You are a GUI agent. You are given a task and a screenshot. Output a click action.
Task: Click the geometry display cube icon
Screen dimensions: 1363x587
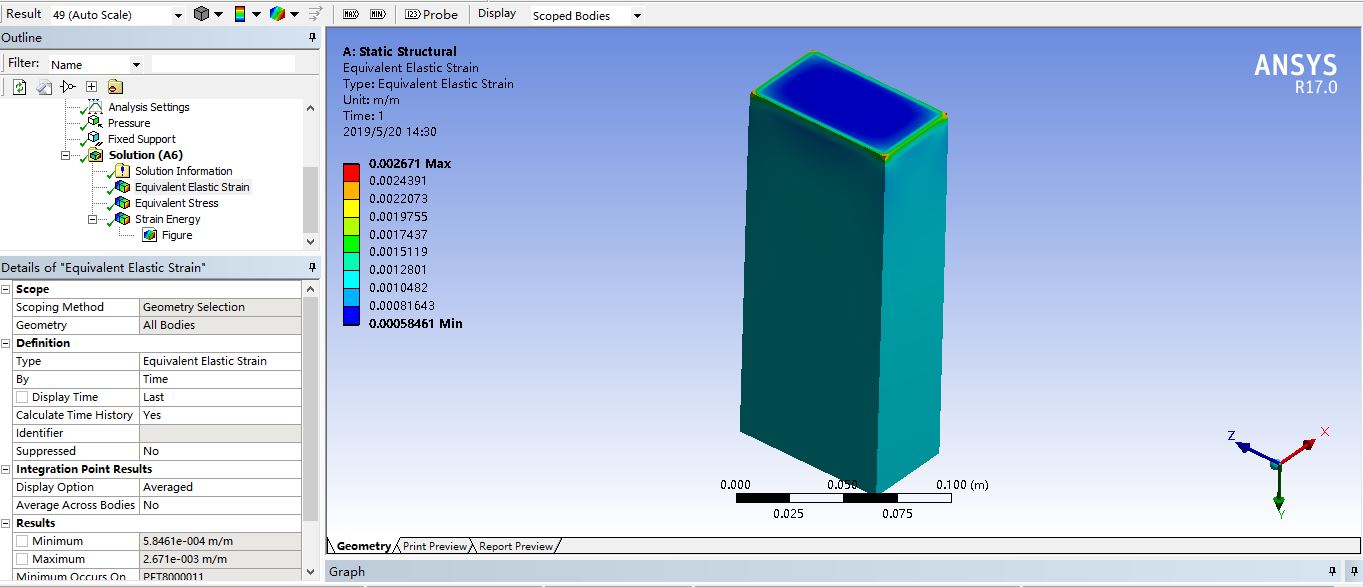pos(202,14)
